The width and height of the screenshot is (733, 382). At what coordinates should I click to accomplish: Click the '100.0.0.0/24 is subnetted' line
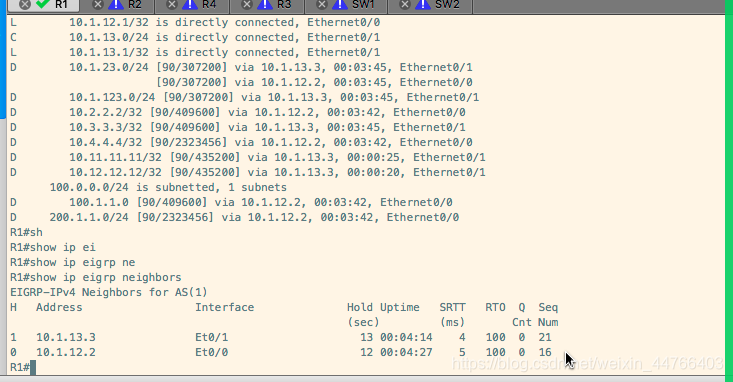tap(168, 187)
